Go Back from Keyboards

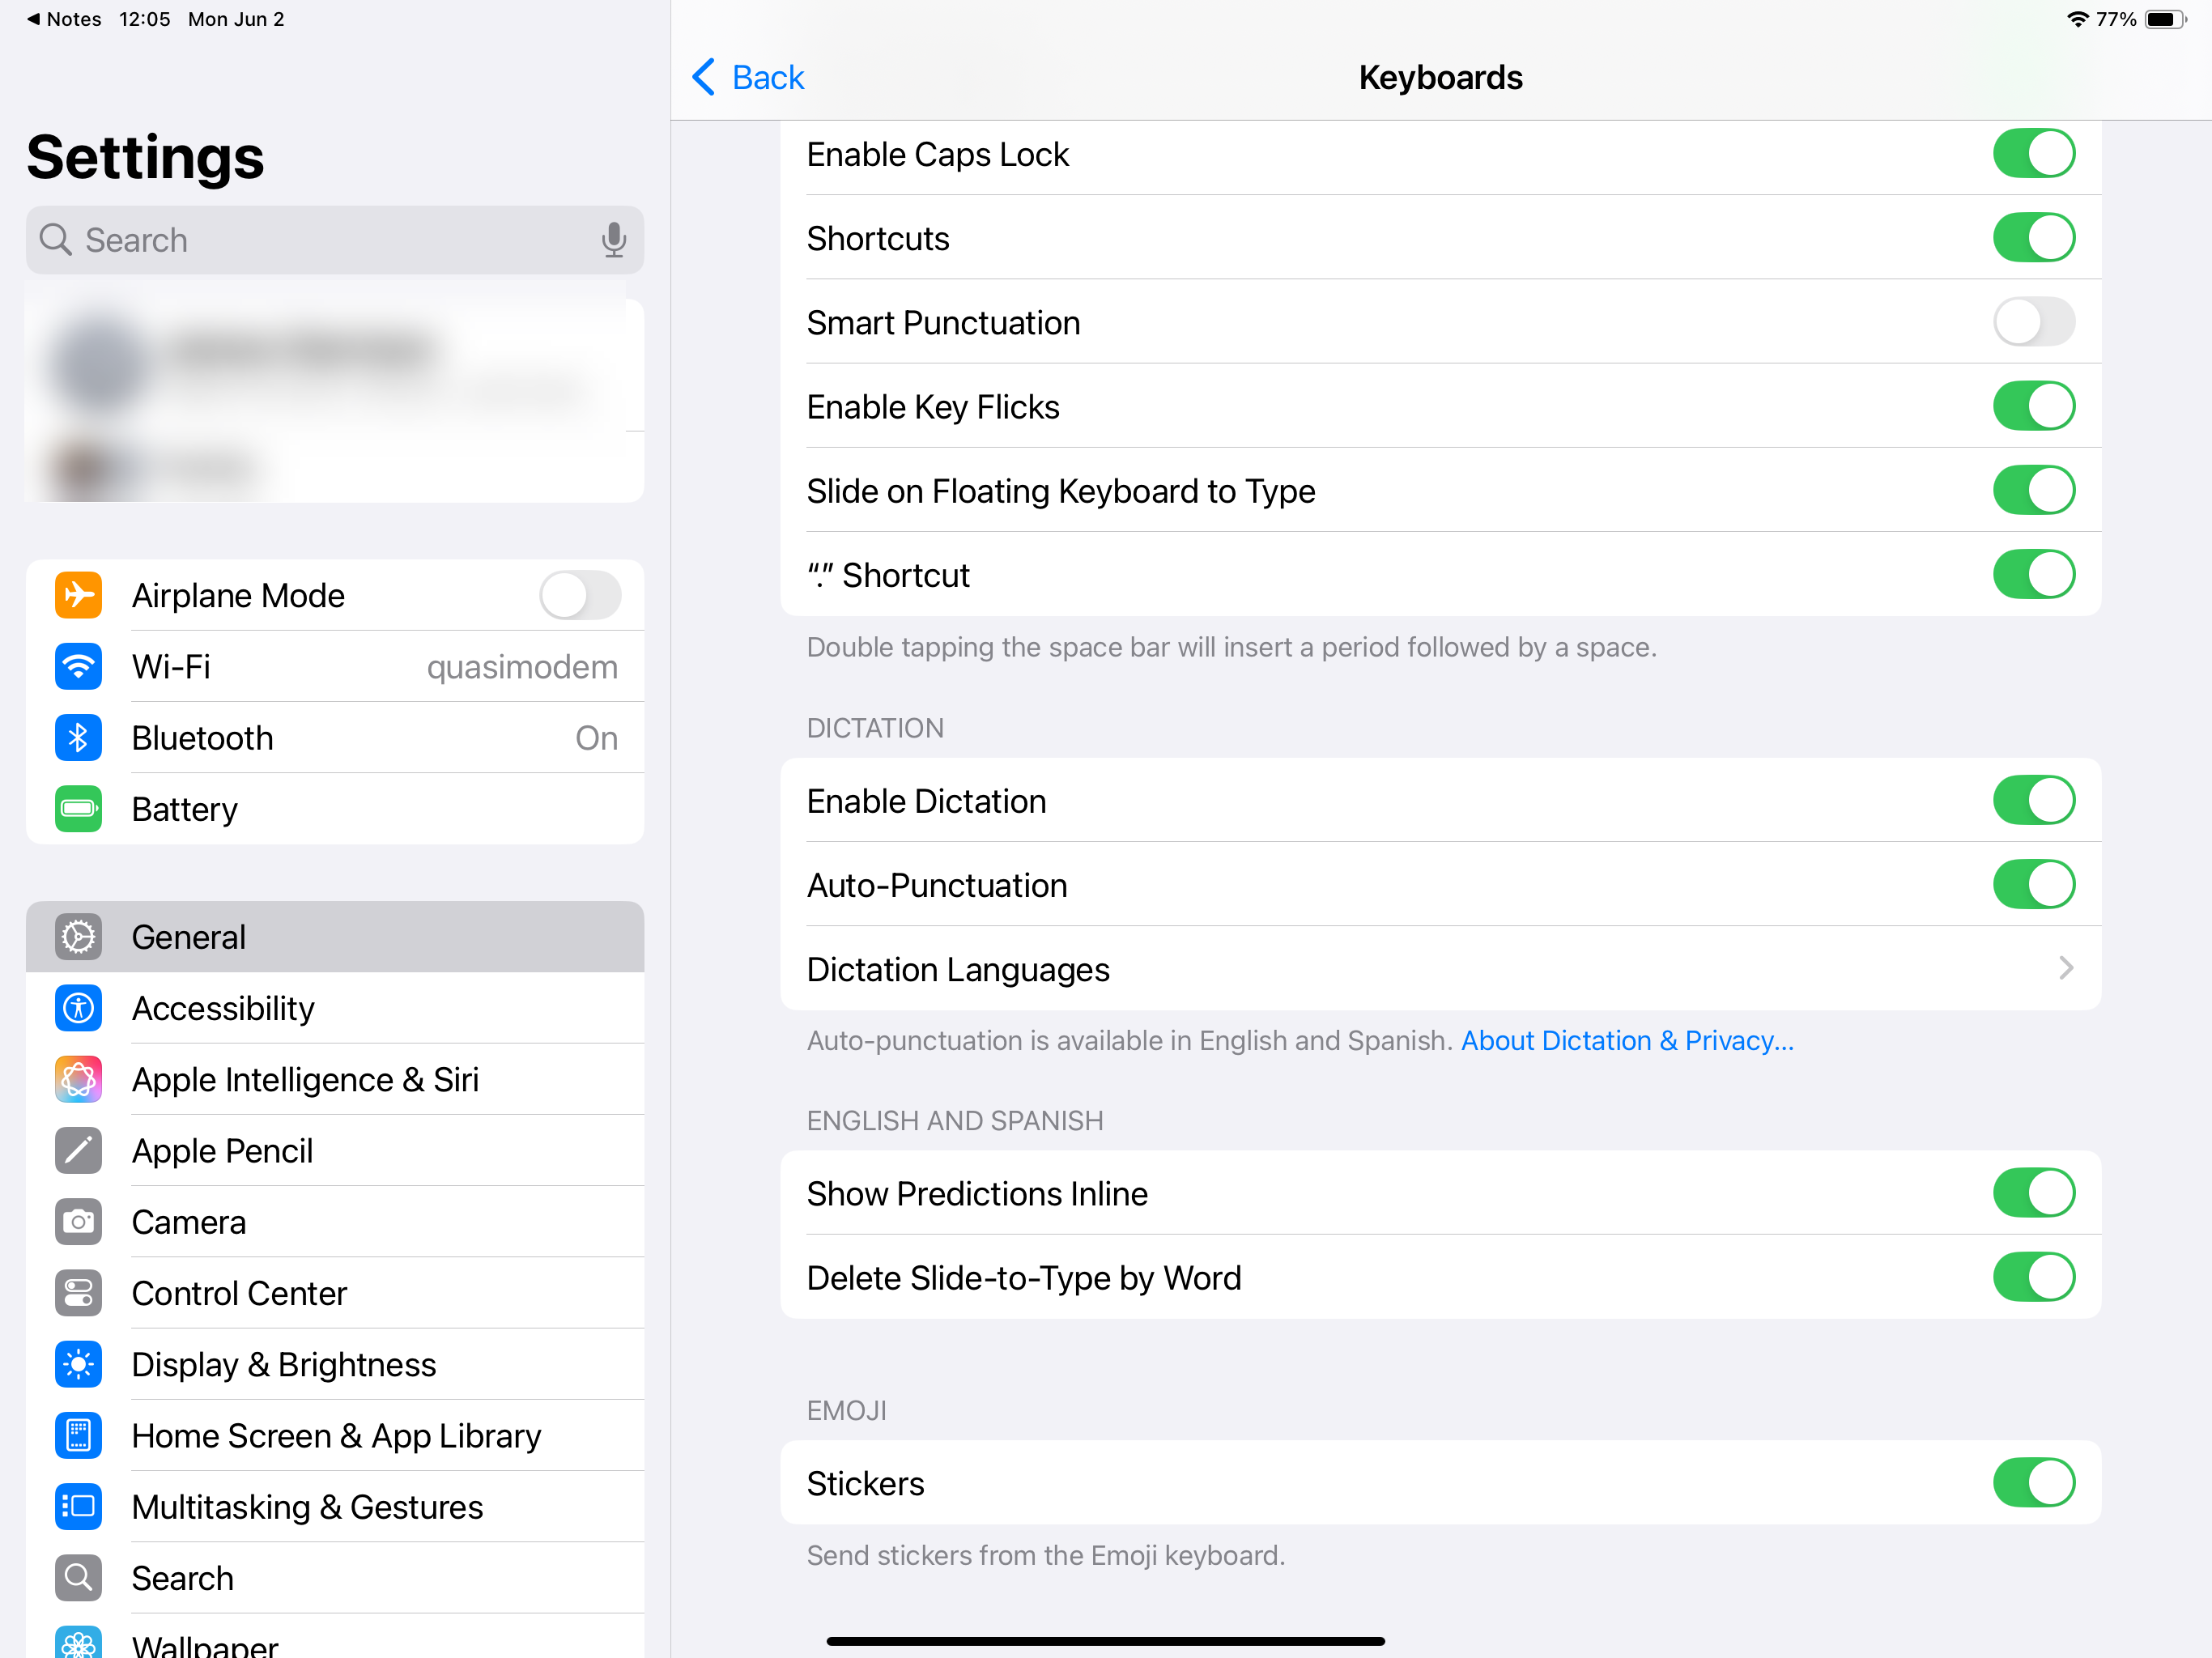[x=748, y=77]
